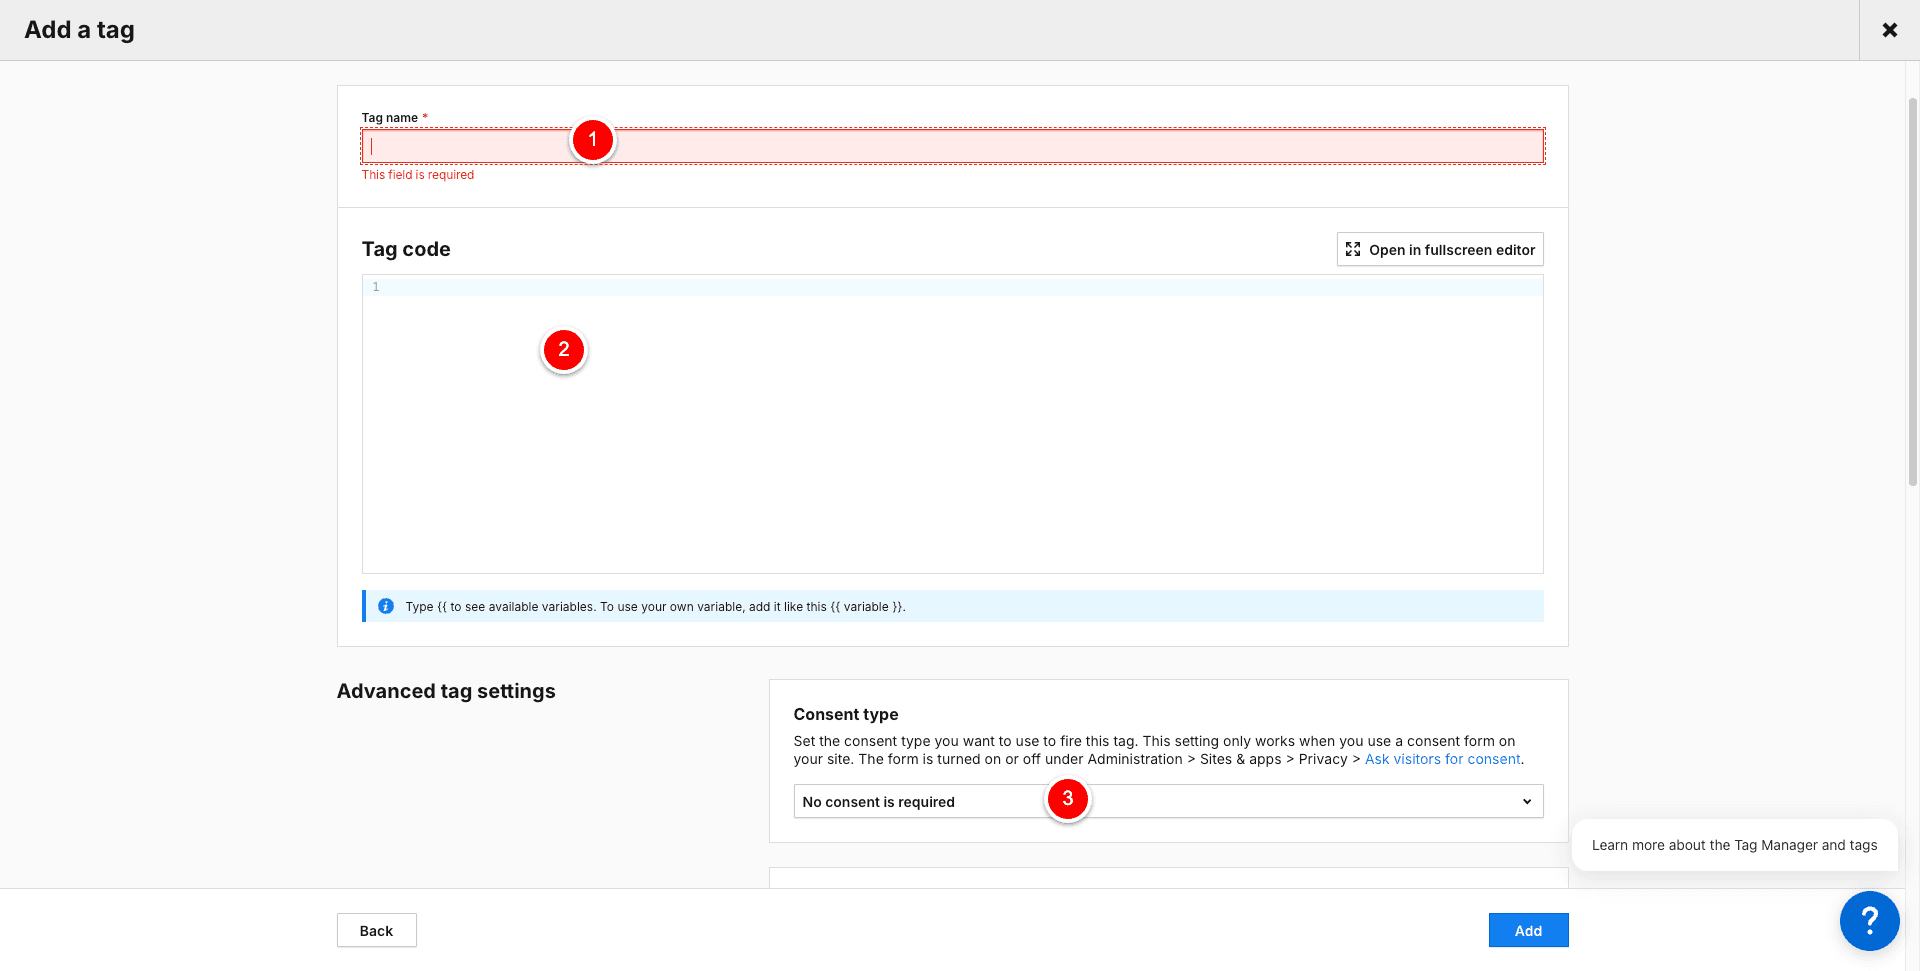Click the This field is required error text
This screenshot has height=971, width=1920.
418,175
